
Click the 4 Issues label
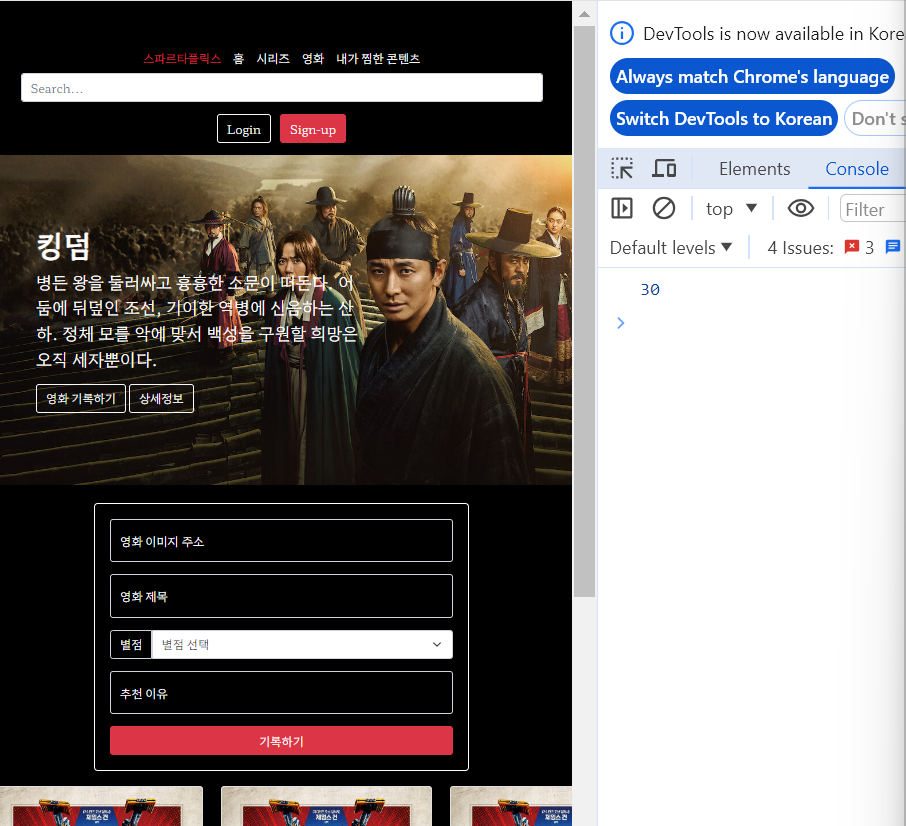click(x=800, y=248)
